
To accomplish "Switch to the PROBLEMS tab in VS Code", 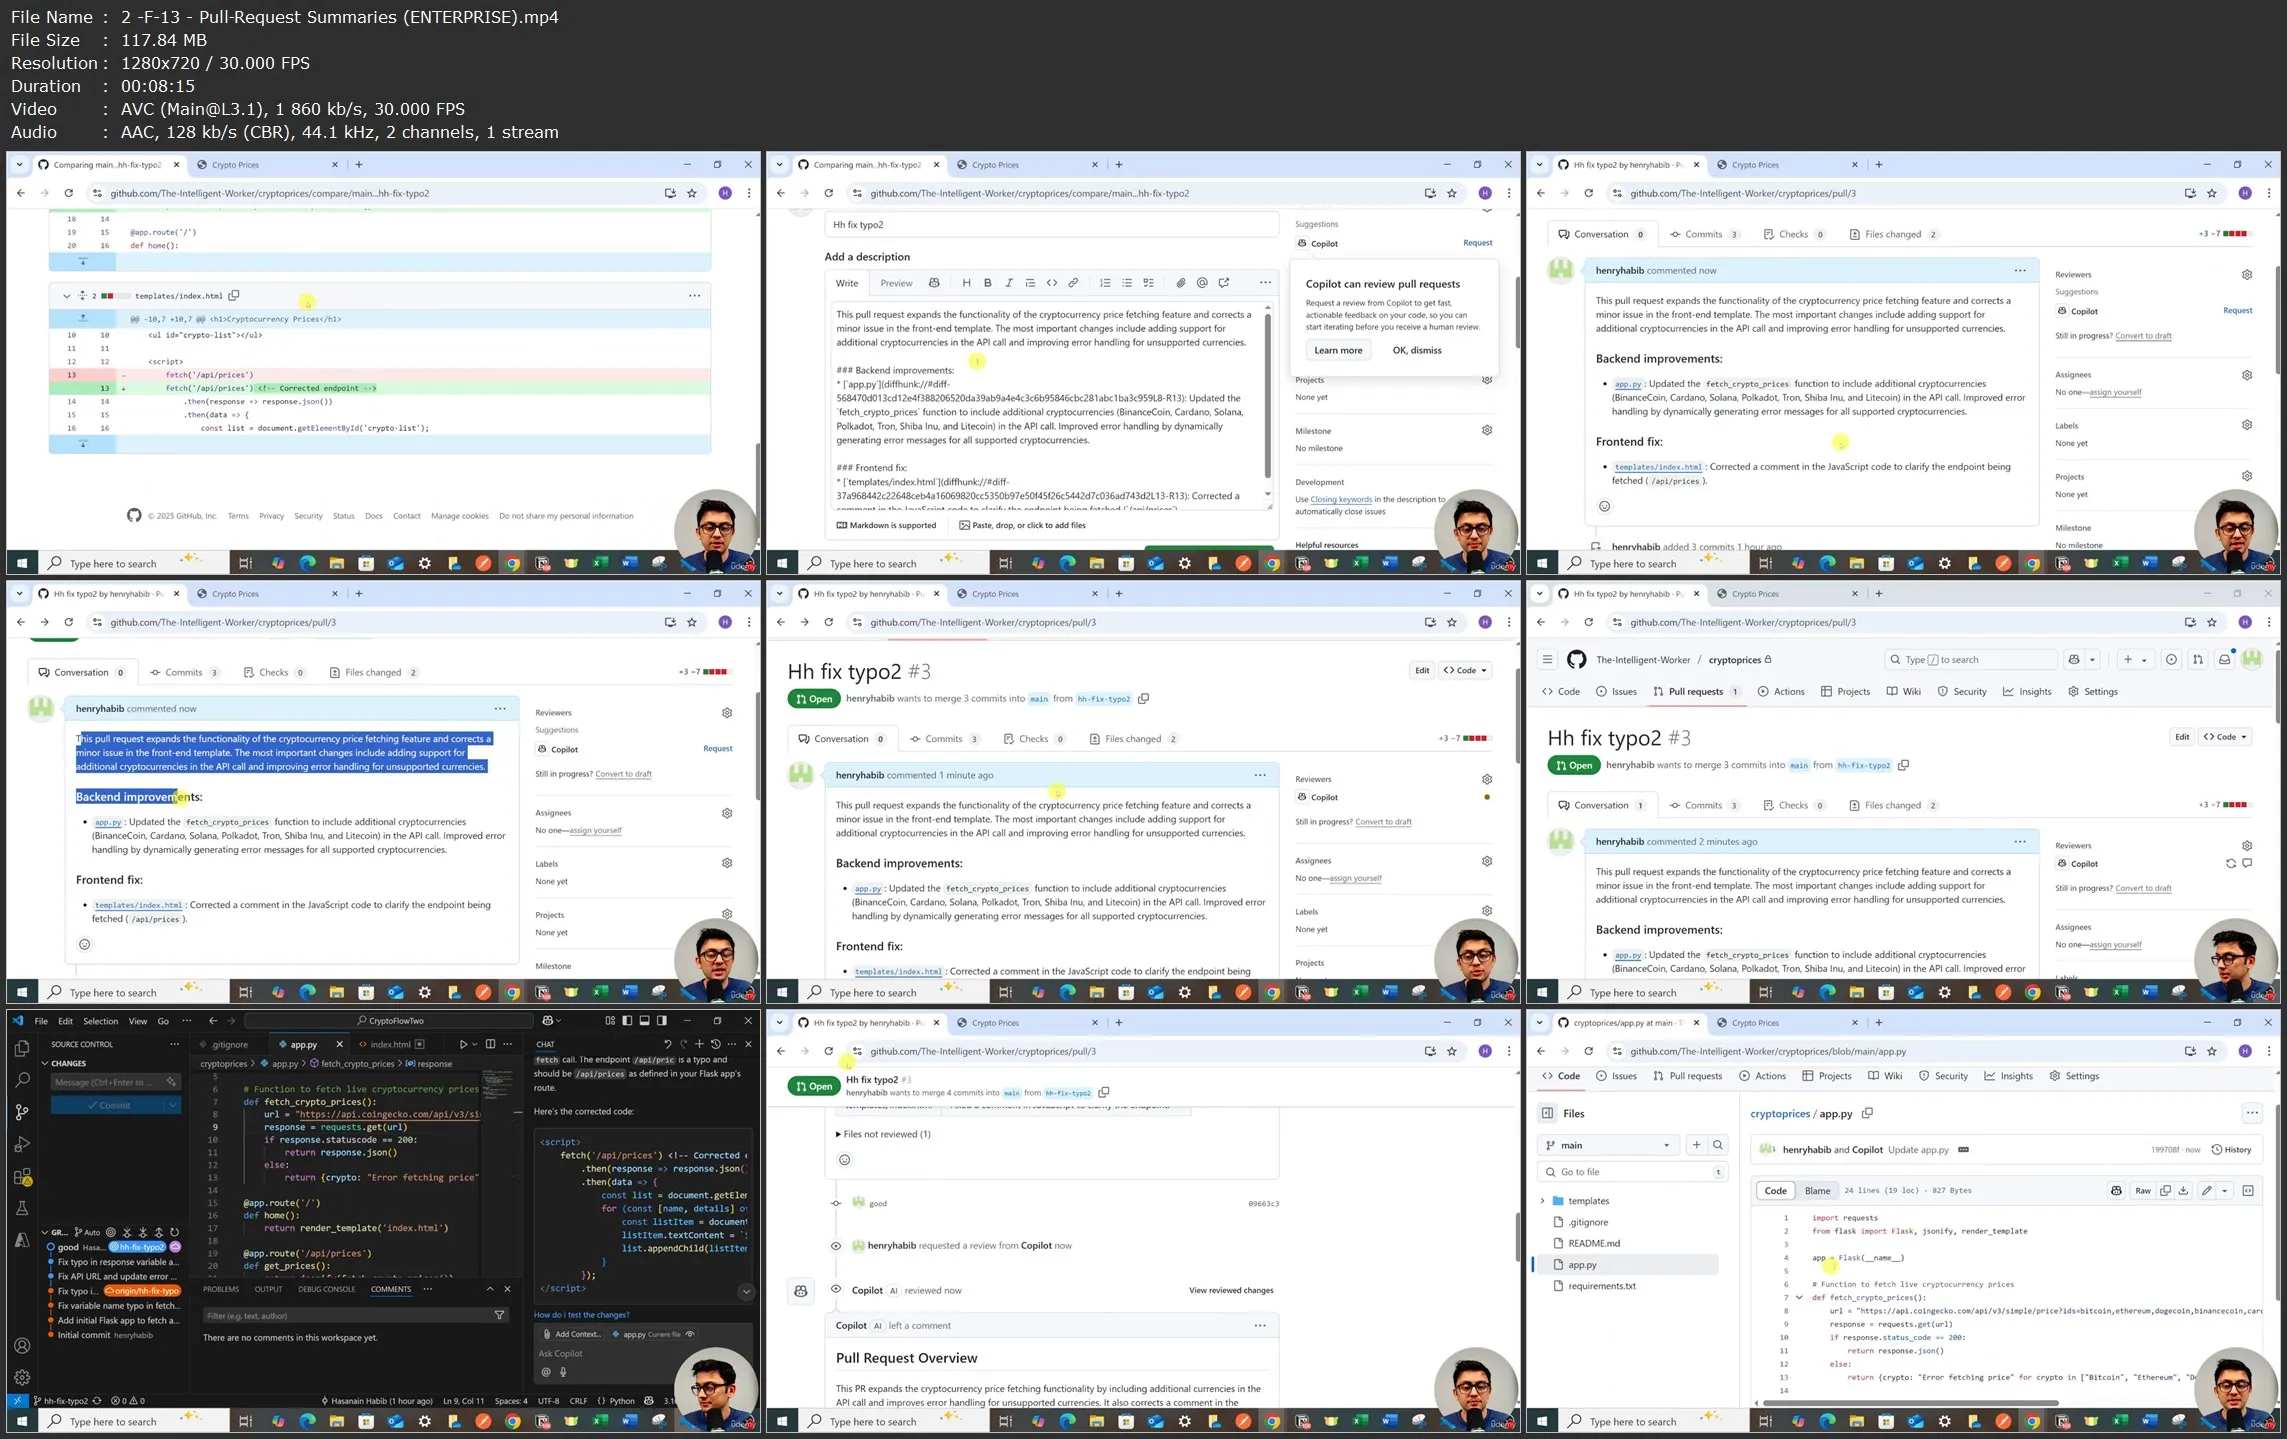I will click(x=221, y=1289).
